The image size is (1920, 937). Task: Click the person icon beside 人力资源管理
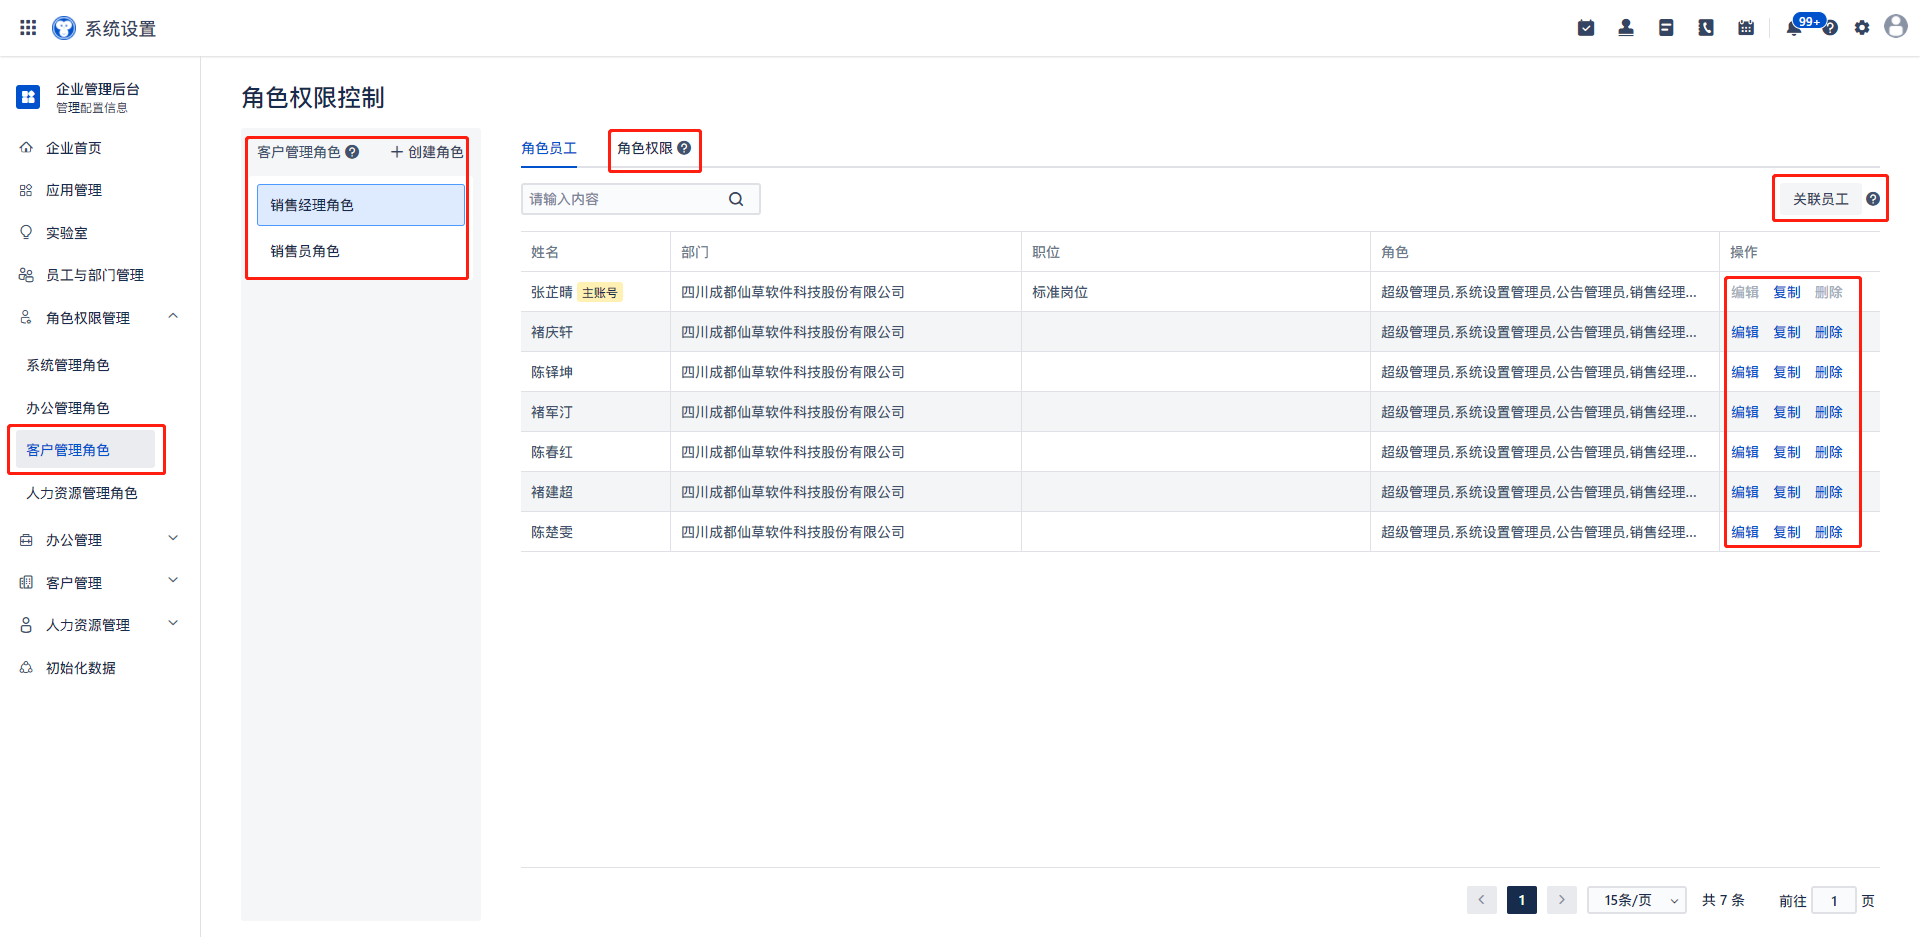(x=26, y=625)
